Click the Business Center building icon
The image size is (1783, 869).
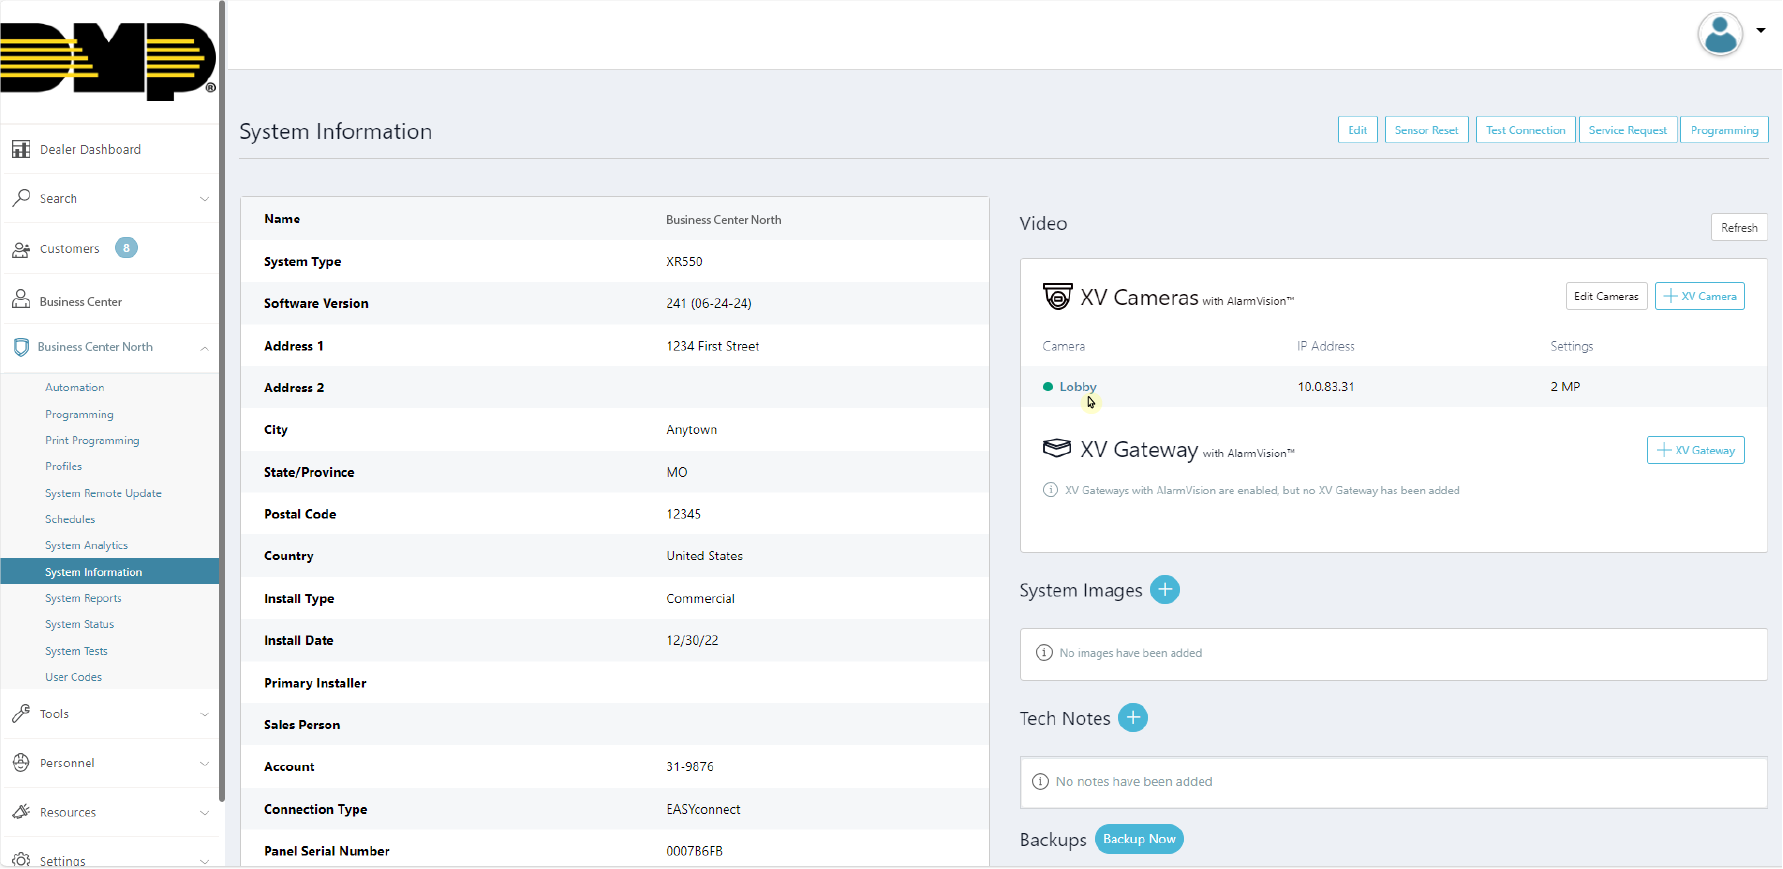click(21, 300)
